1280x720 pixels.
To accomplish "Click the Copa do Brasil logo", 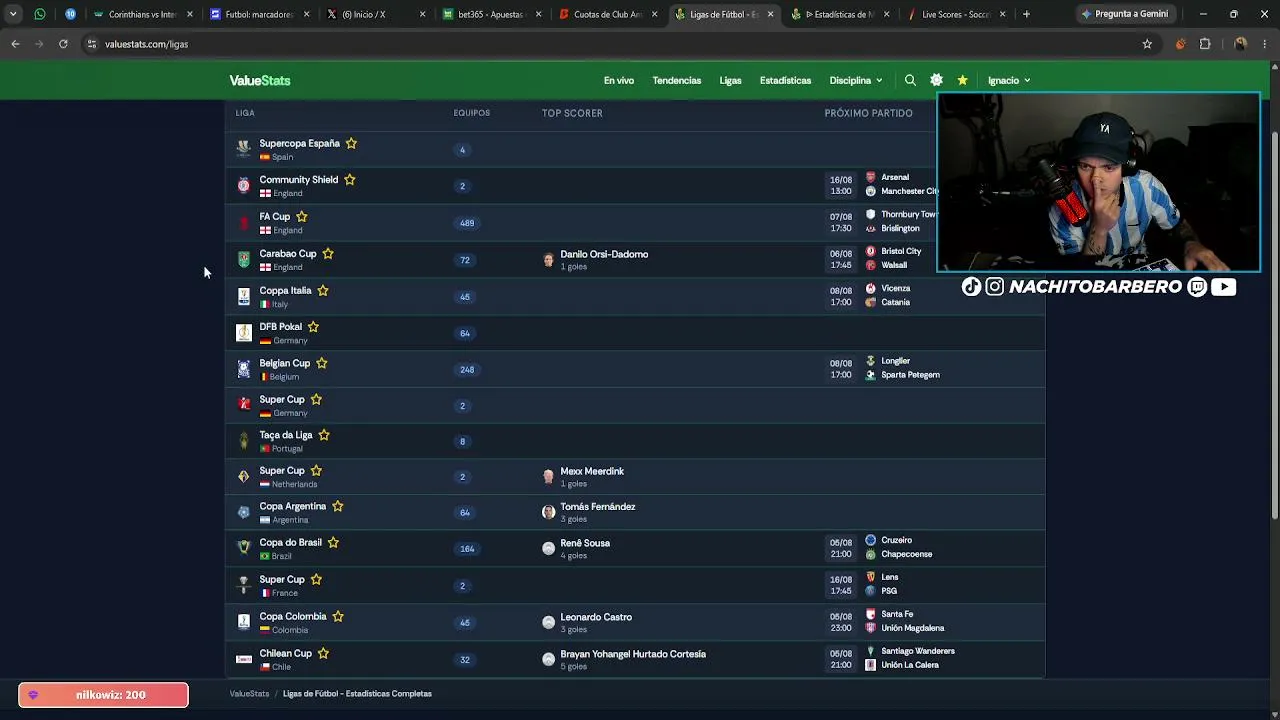I will [x=243, y=548].
